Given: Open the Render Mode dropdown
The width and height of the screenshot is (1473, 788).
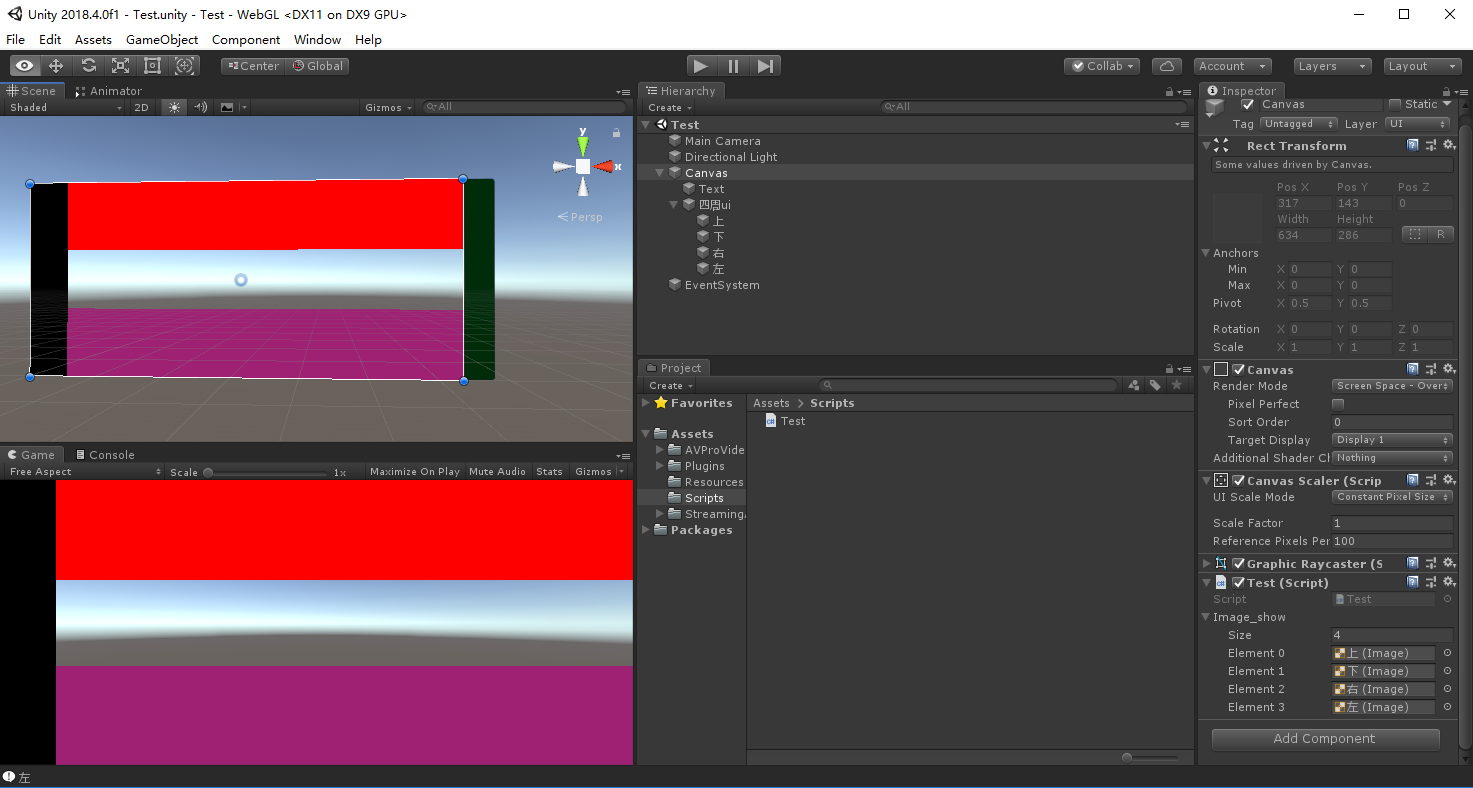Looking at the screenshot, I should (1391, 385).
